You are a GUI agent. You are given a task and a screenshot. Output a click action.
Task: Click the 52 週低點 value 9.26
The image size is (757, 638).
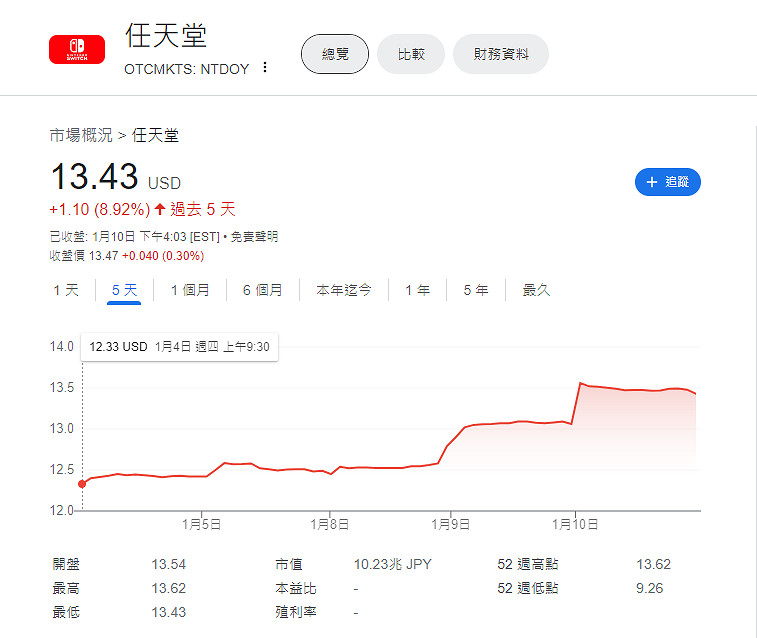(649, 588)
